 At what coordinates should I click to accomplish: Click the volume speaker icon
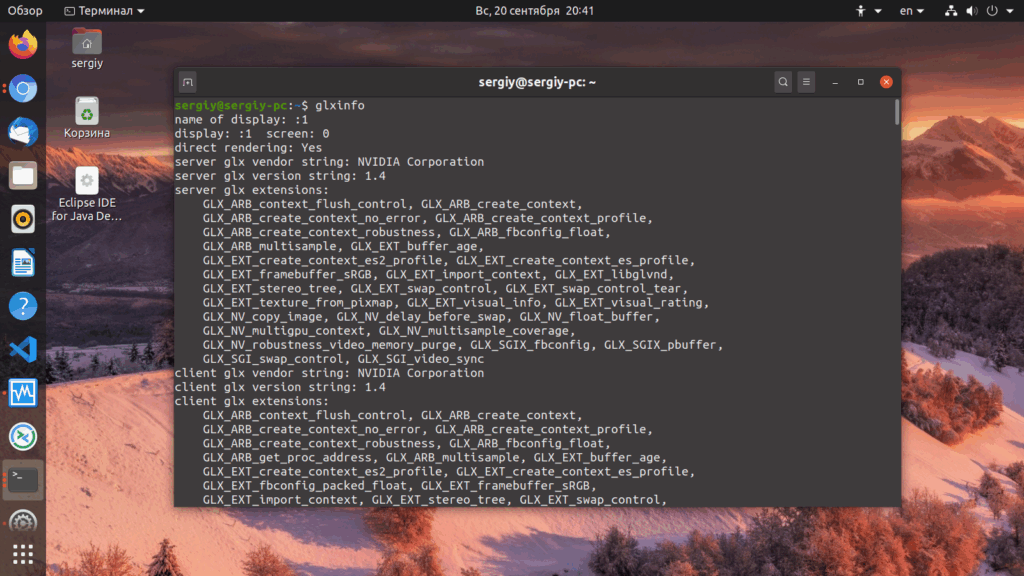click(972, 10)
